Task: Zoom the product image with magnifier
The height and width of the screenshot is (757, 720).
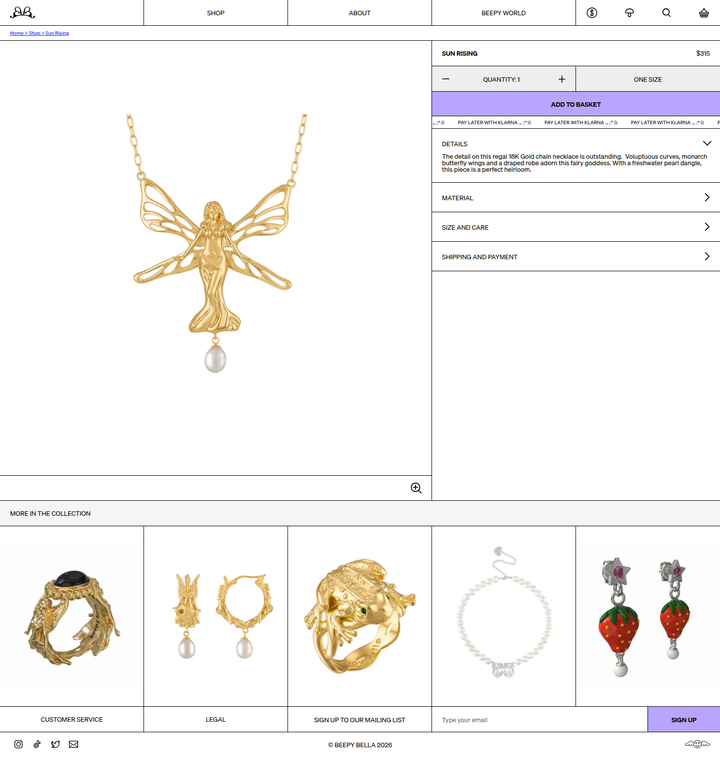Action: coord(416,488)
